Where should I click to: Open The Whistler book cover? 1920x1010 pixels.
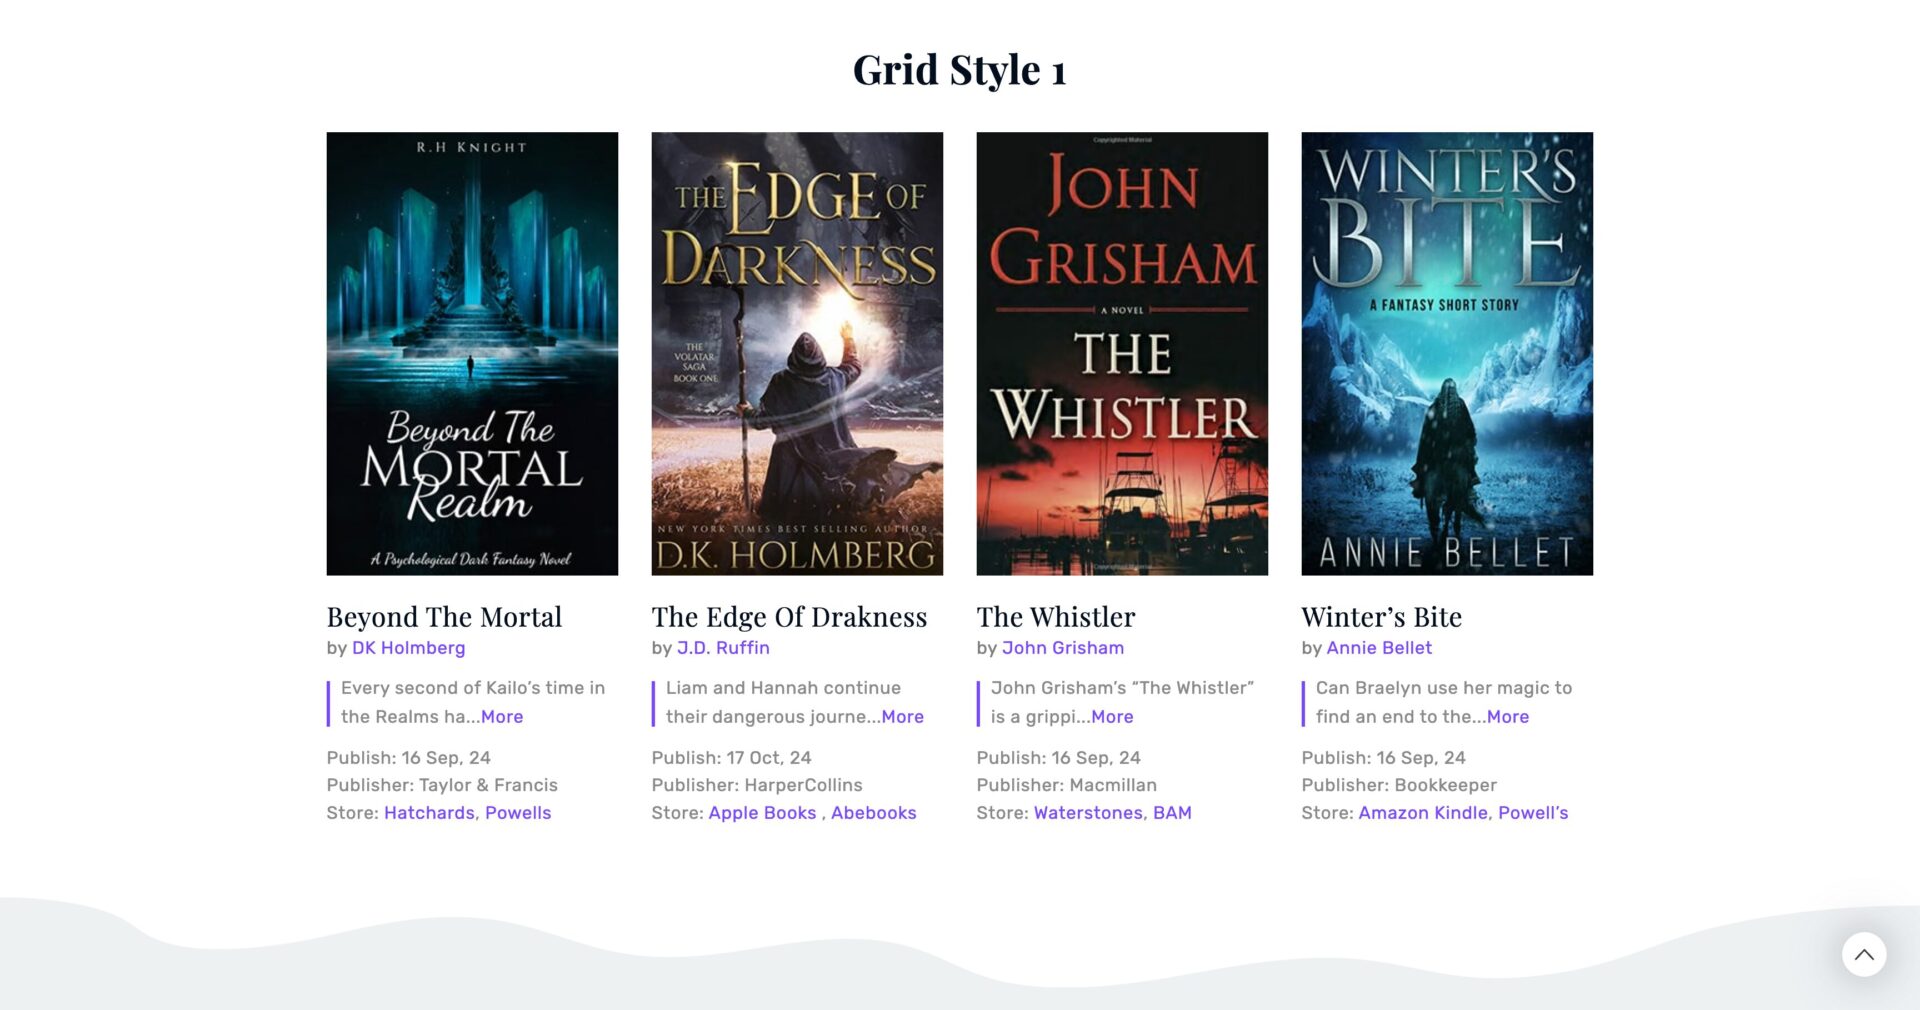click(x=1122, y=354)
